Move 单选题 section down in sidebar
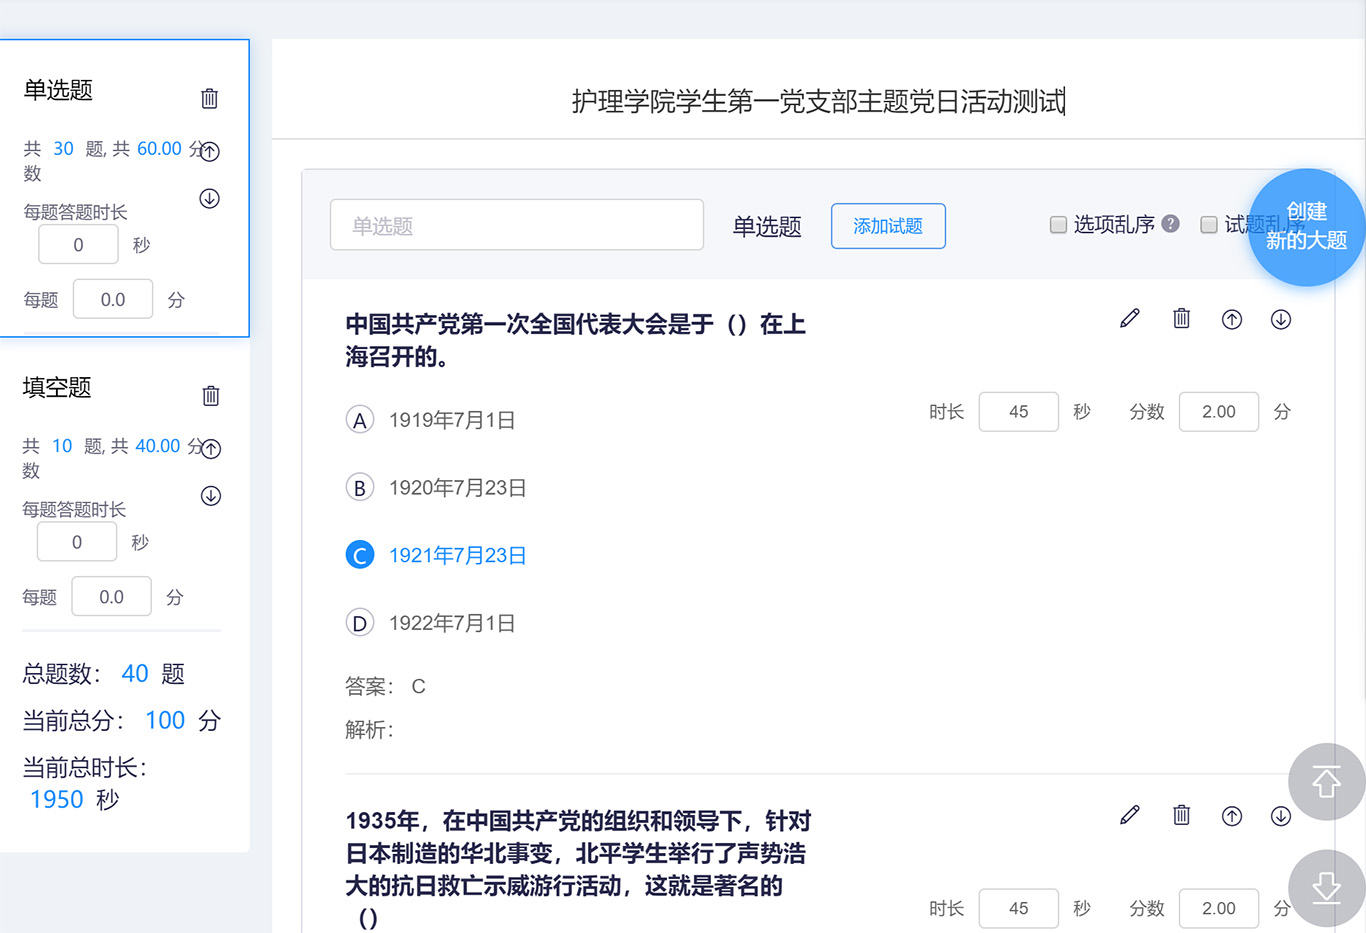The image size is (1366, 933). pos(209,199)
